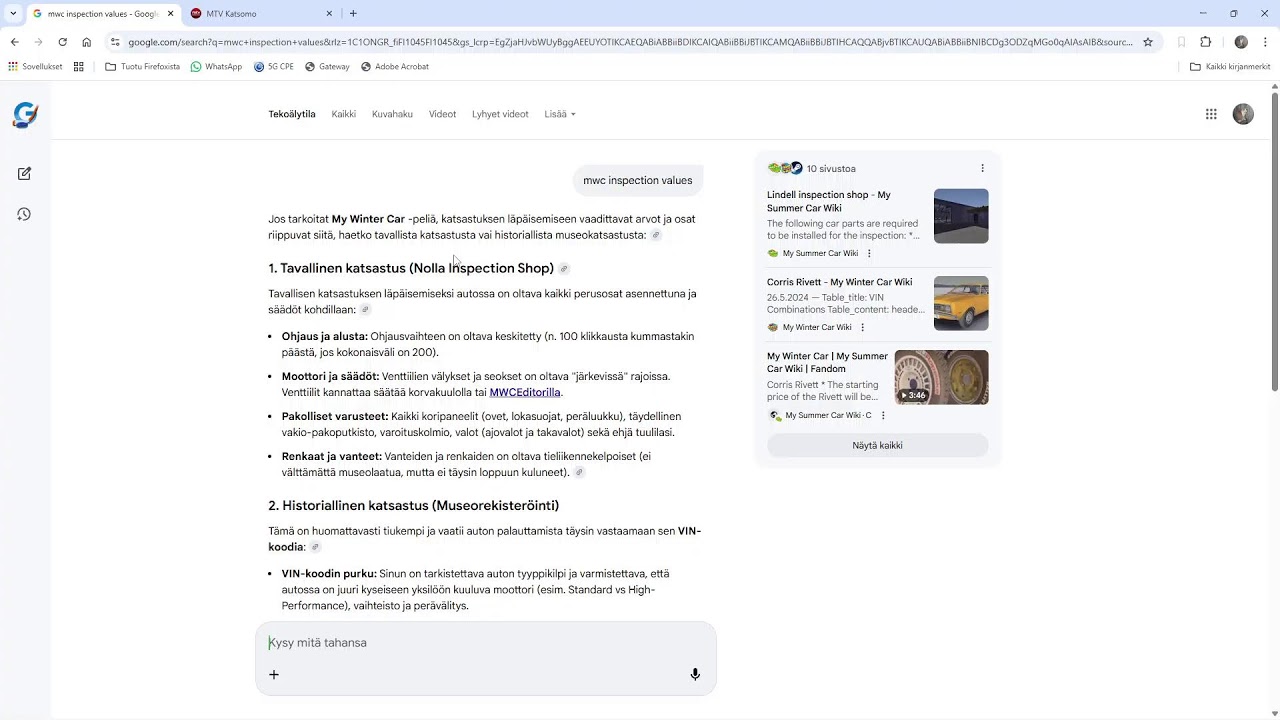
Task: Open the source icon after 'säädöt kohdillaan:'
Action: click(365, 310)
